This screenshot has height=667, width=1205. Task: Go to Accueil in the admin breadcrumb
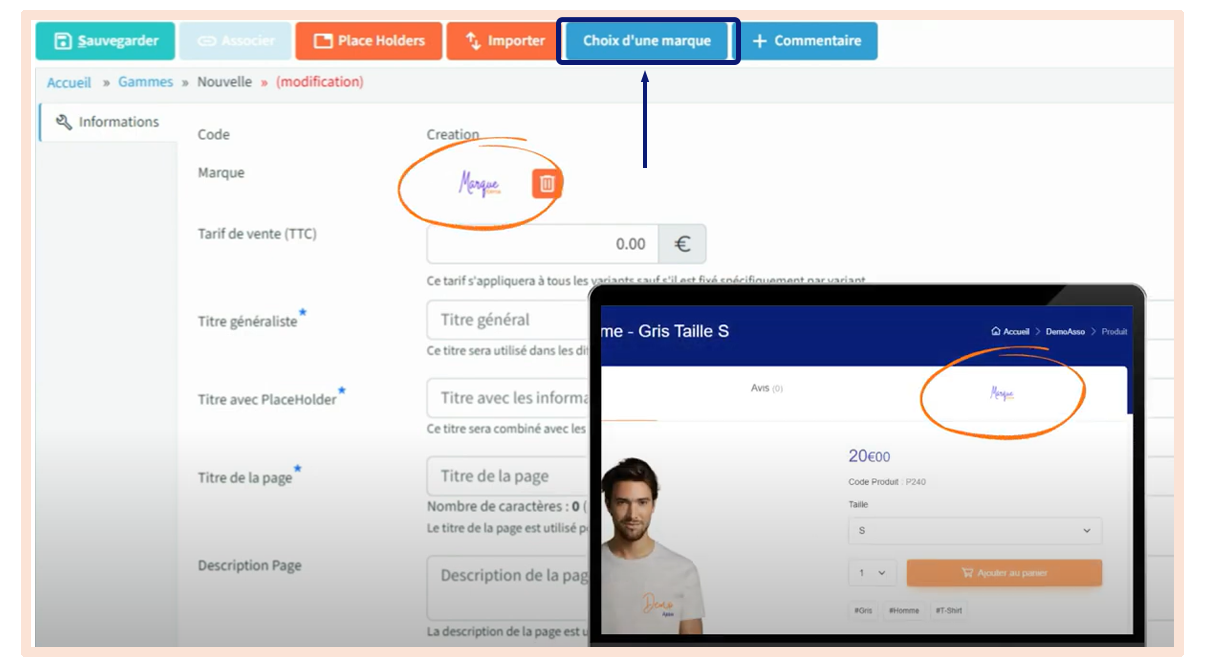coord(69,82)
